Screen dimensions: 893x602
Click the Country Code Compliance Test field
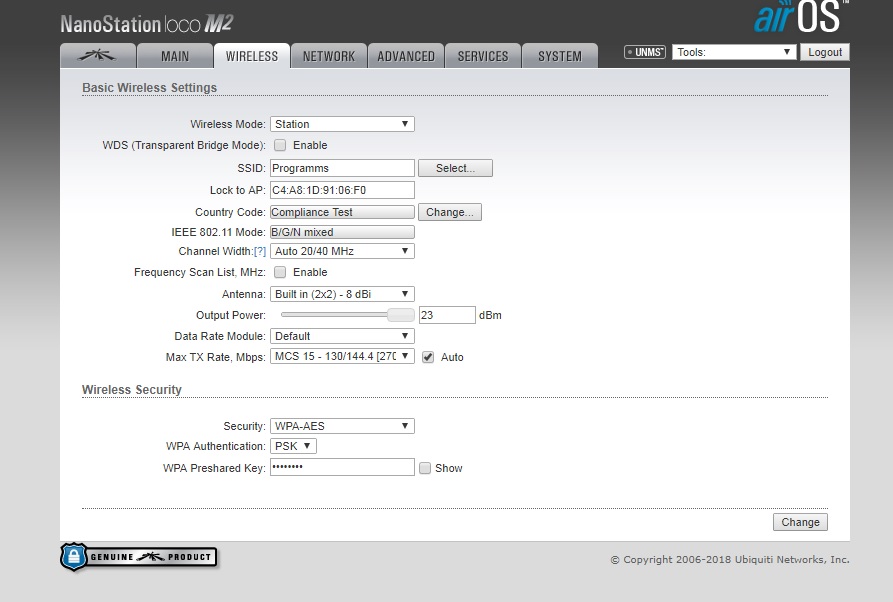click(x=342, y=212)
